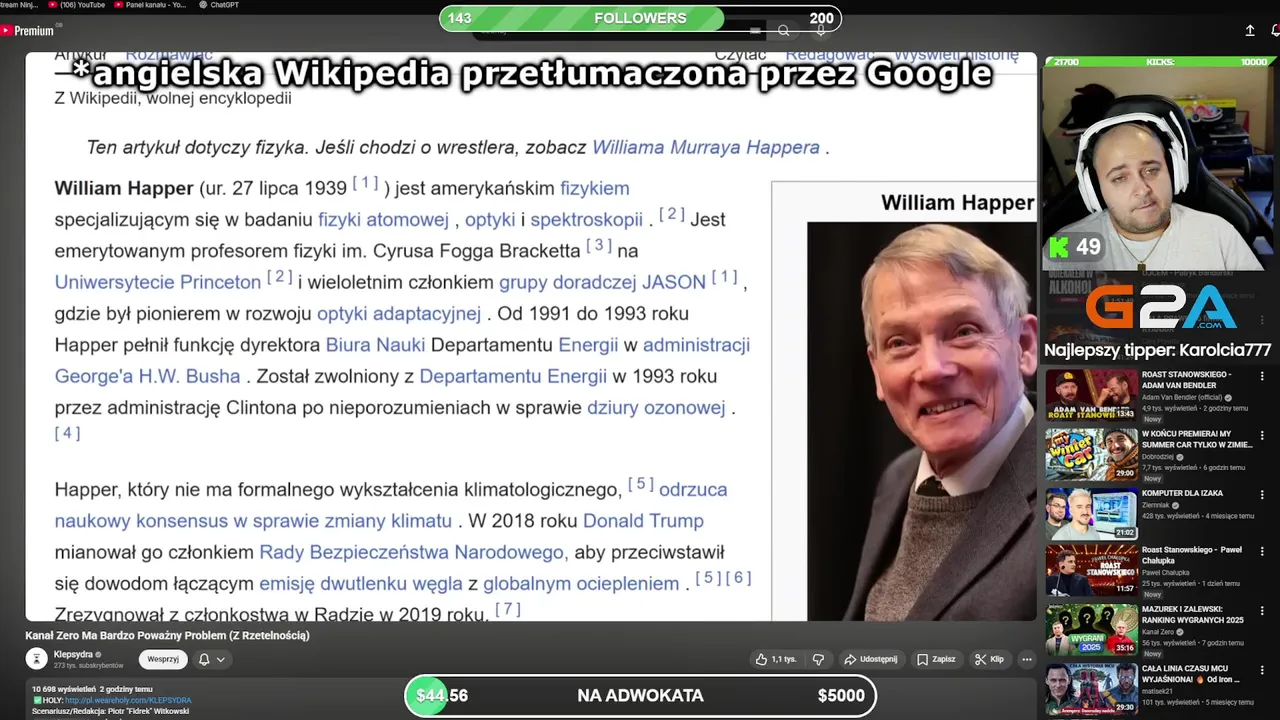
Task: Open menu for Roast Stanowskiego Adam Van Bendler video
Action: [x=1262, y=376]
